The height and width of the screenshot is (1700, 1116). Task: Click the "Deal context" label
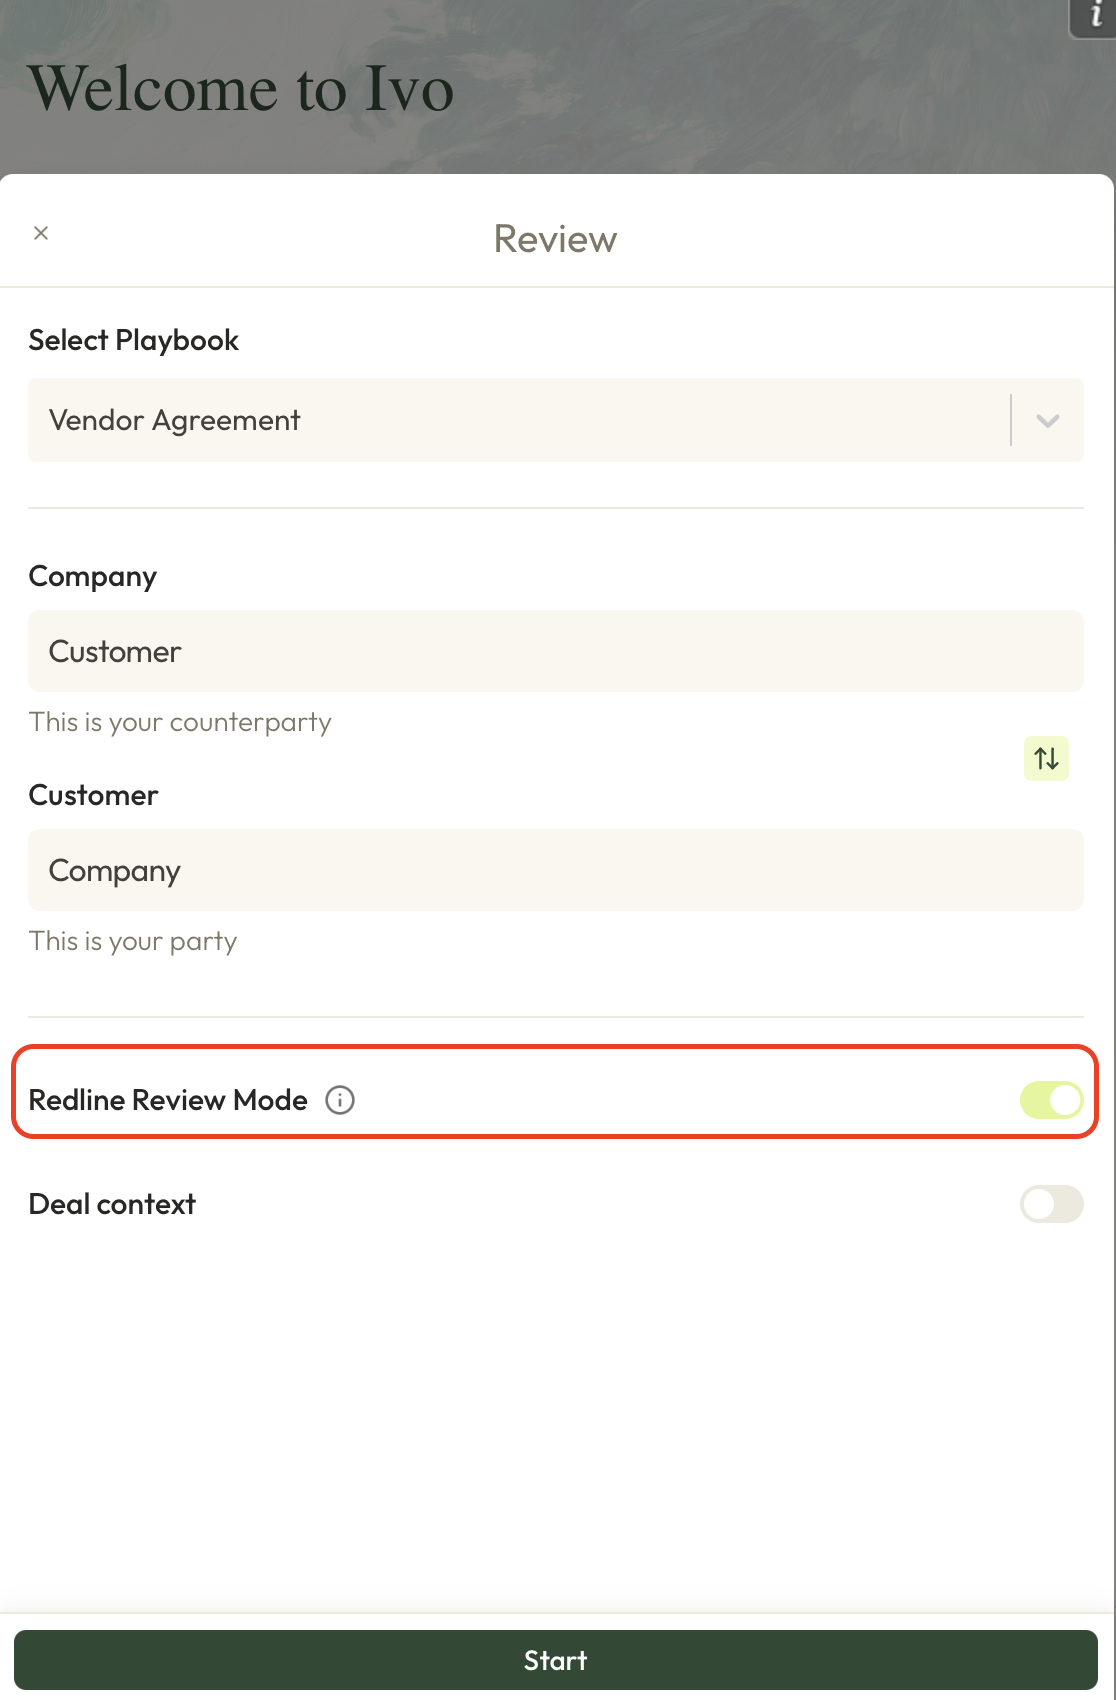[112, 1204]
